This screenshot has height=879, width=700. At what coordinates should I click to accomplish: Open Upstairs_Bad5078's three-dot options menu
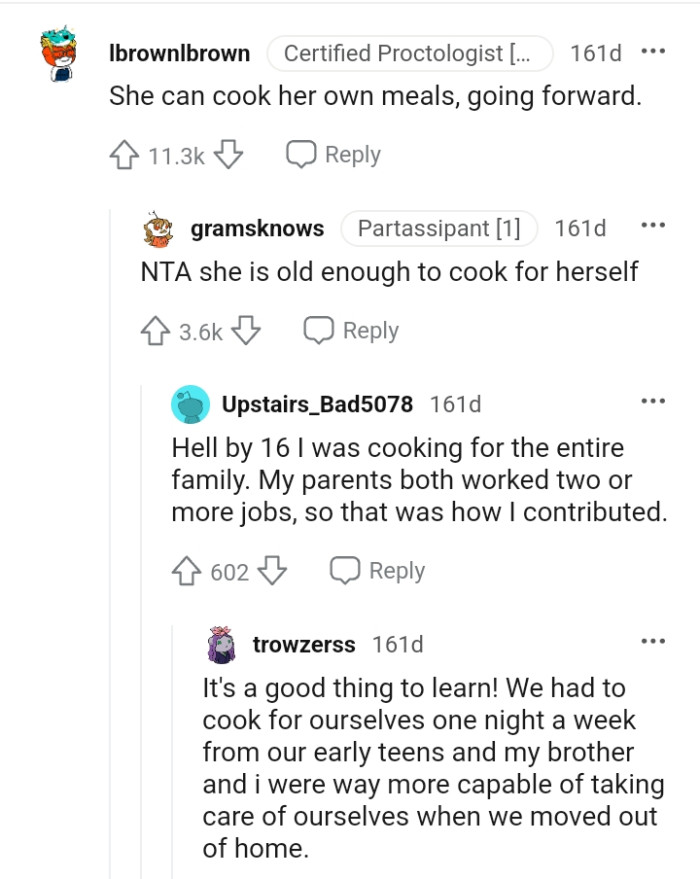coord(653,399)
